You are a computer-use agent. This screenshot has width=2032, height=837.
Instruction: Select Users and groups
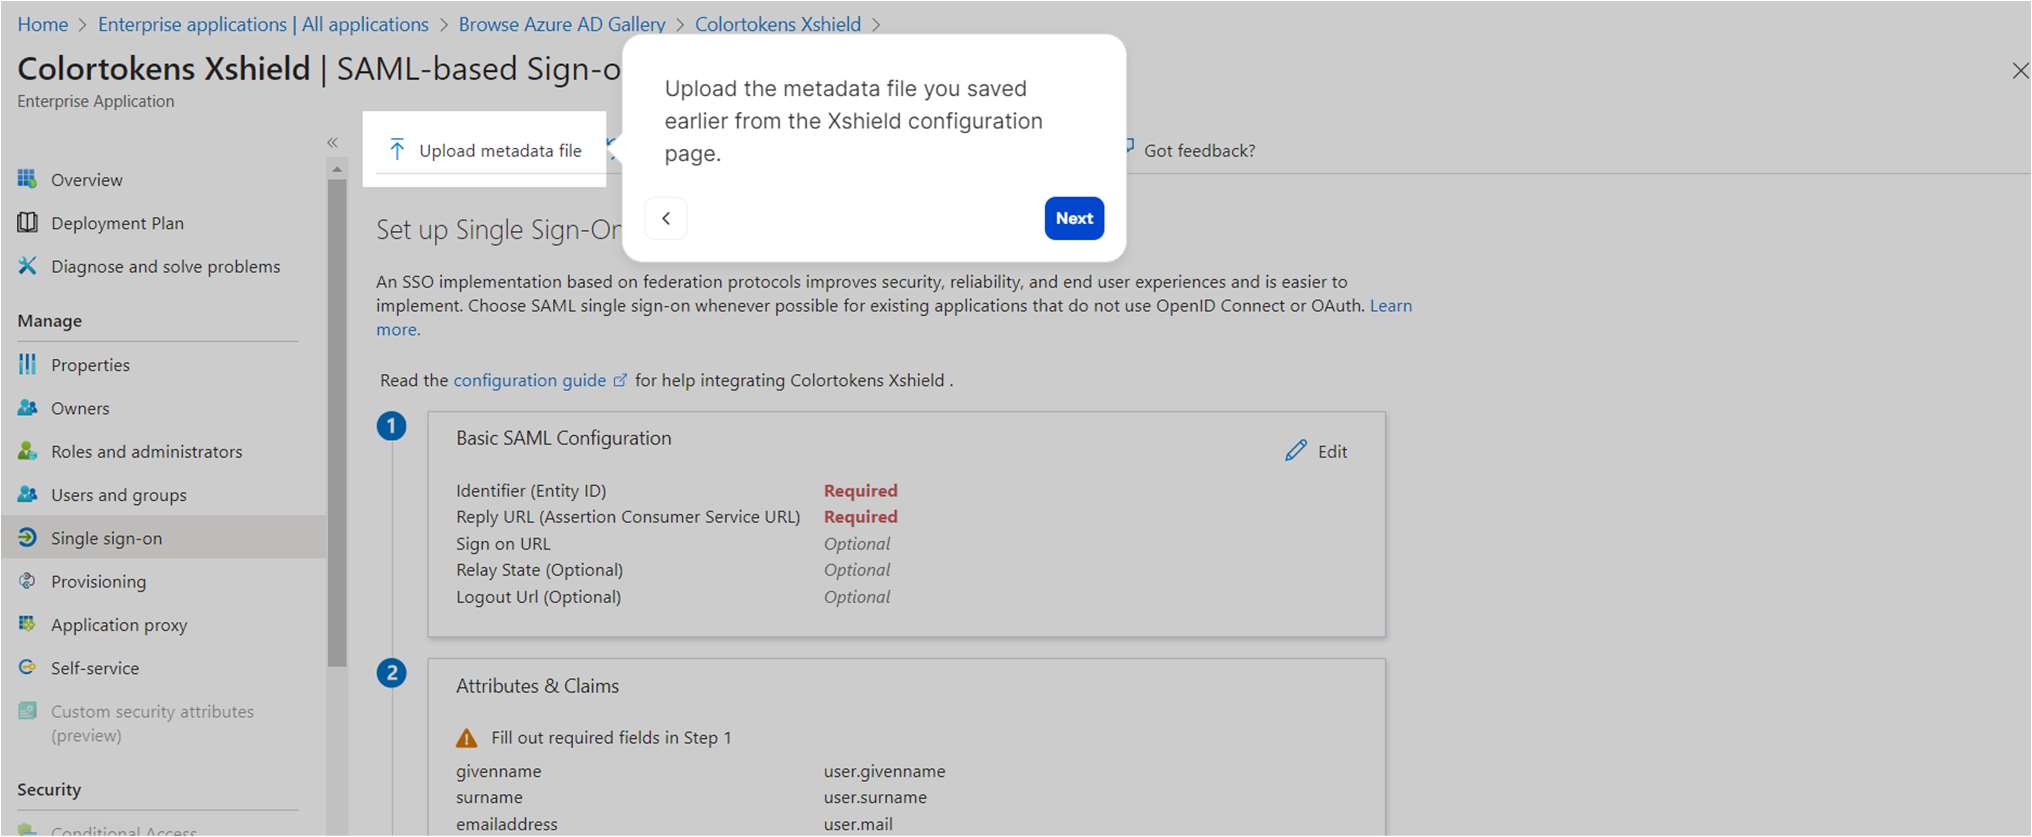pos(118,494)
